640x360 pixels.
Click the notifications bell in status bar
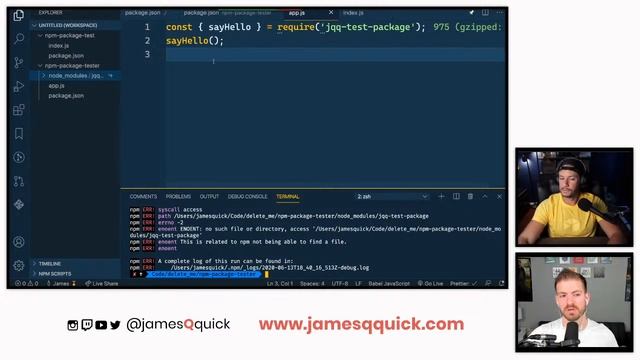click(502, 283)
